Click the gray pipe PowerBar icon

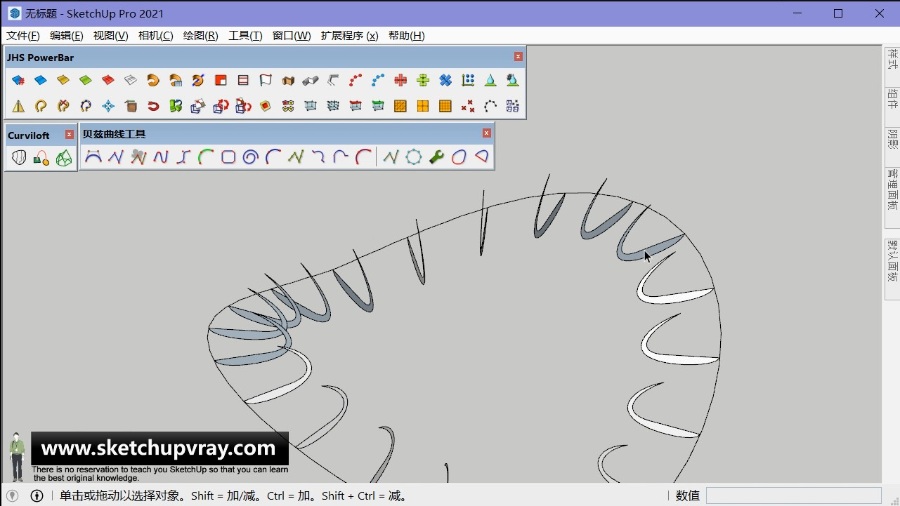point(311,80)
